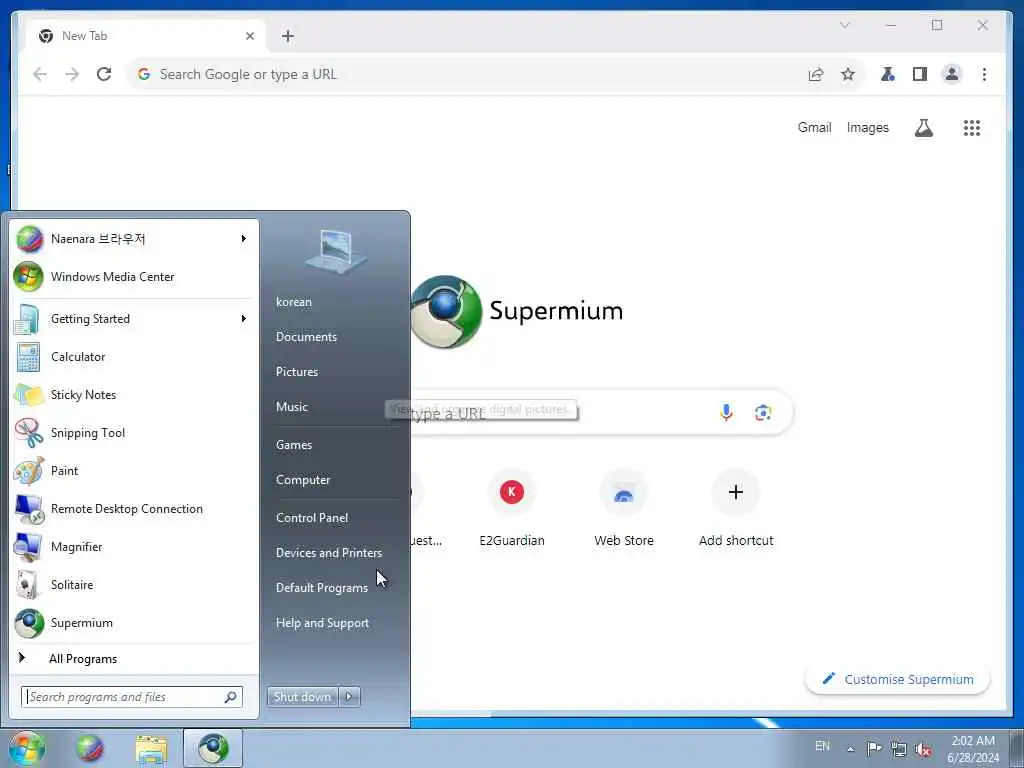Expand Naenara browser submenu arrow
The image size is (1024, 768).
click(x=244, y=239)
